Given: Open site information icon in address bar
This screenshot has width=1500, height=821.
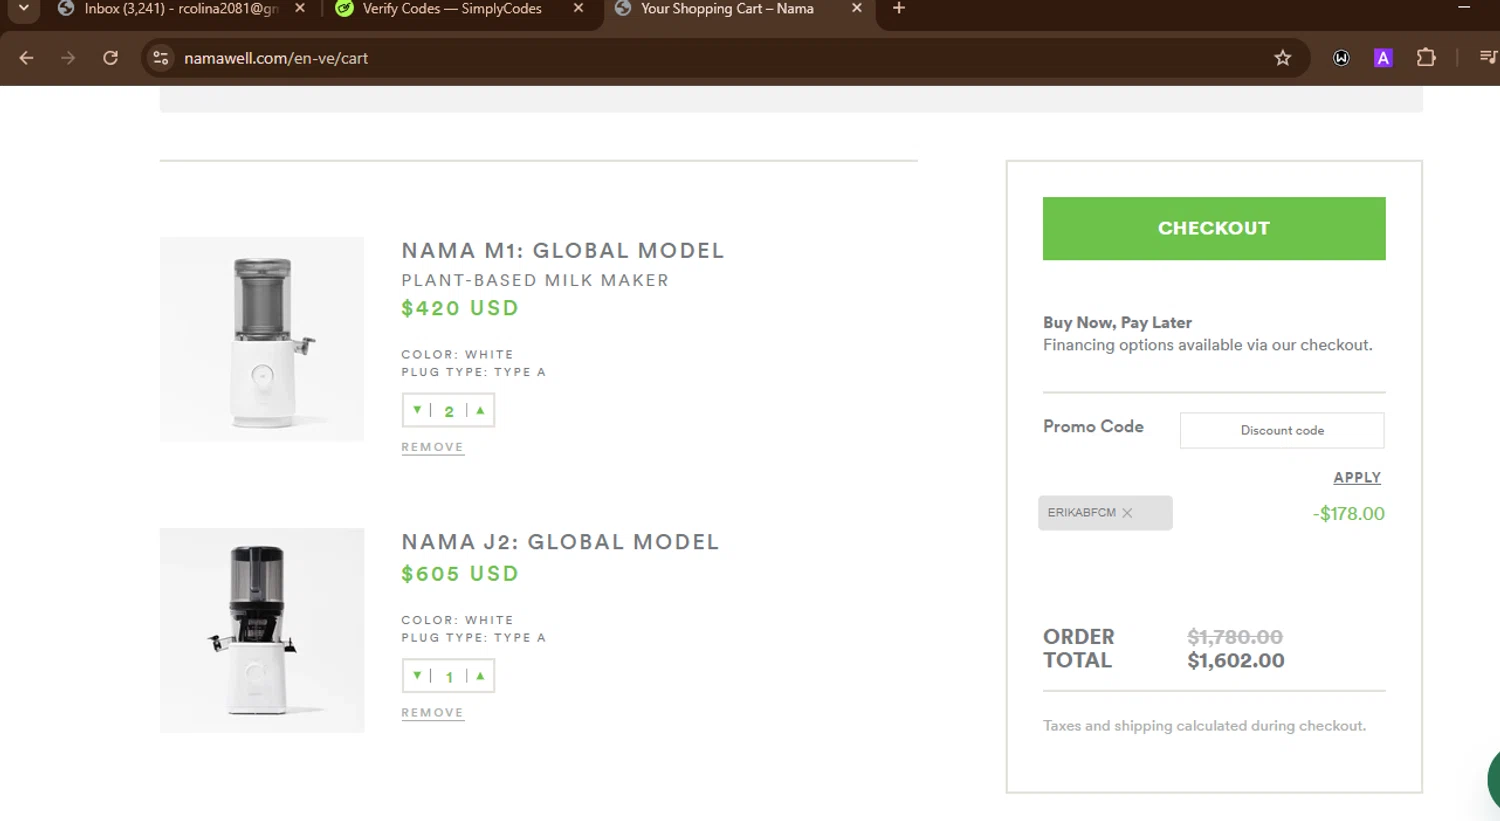Looking at the screenshot, I should (160, 58).
